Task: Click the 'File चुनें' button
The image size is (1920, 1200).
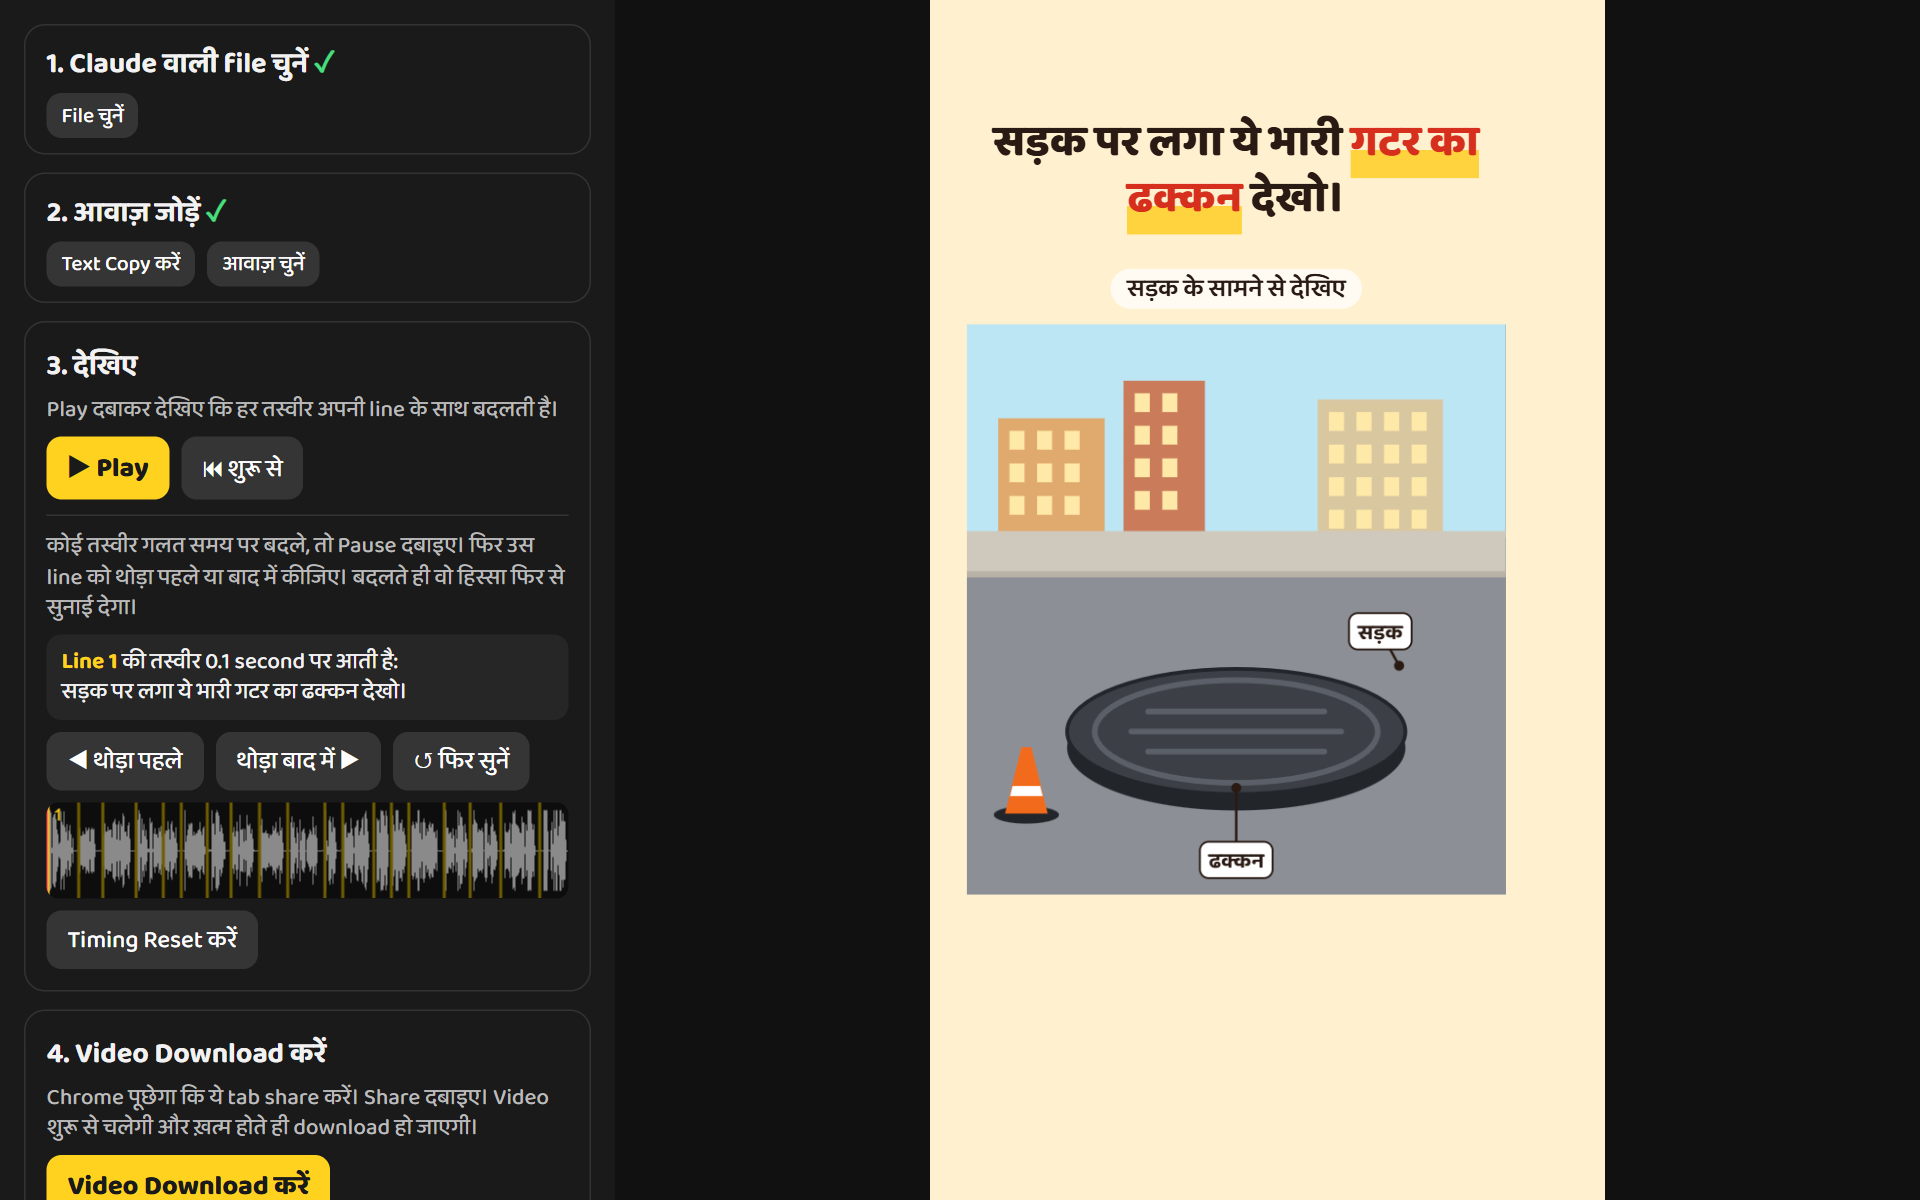Action: coord(92,116)
